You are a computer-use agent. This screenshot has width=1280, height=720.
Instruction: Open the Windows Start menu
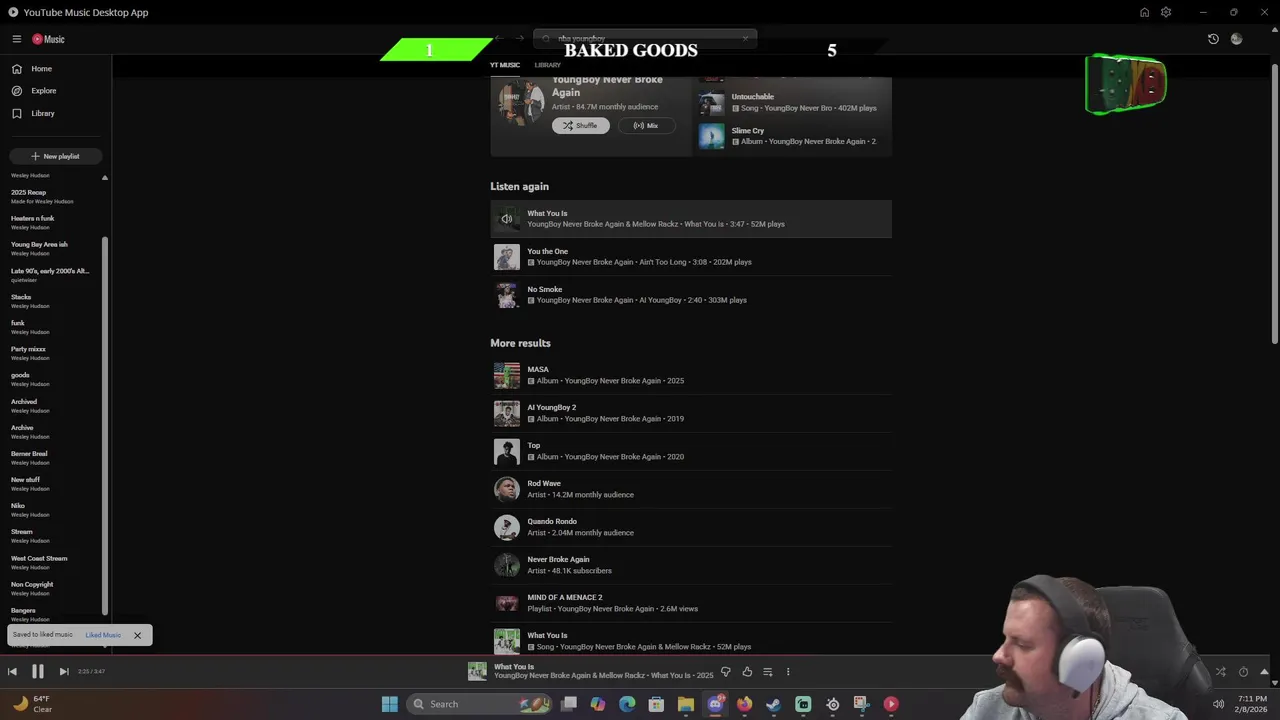[x=390, y=704]
